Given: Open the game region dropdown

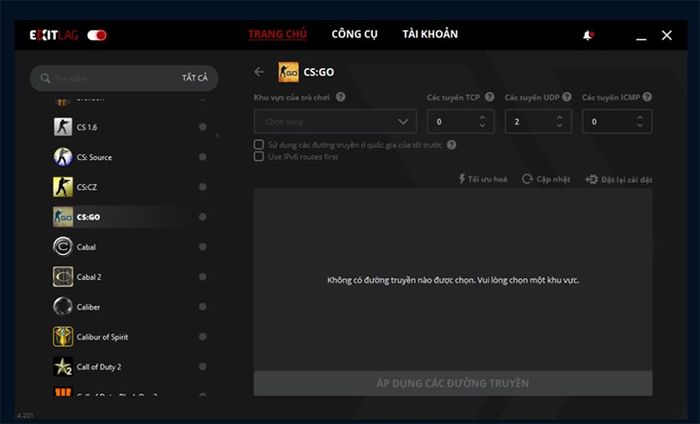Looking at the screenshot, I should pos(335,121).
